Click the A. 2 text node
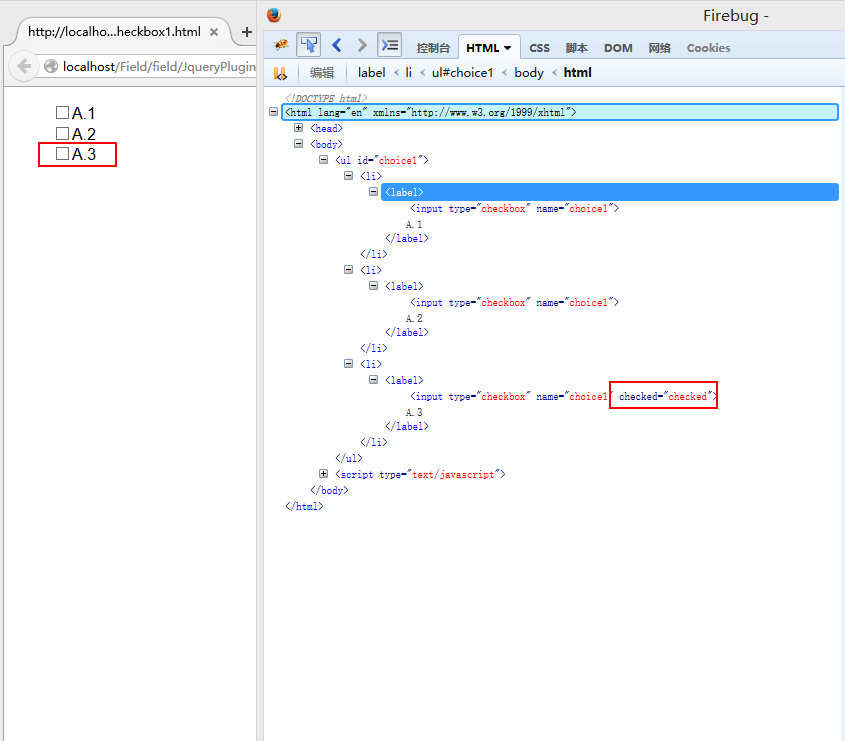 pyautogui.click(x=414, y=318)
